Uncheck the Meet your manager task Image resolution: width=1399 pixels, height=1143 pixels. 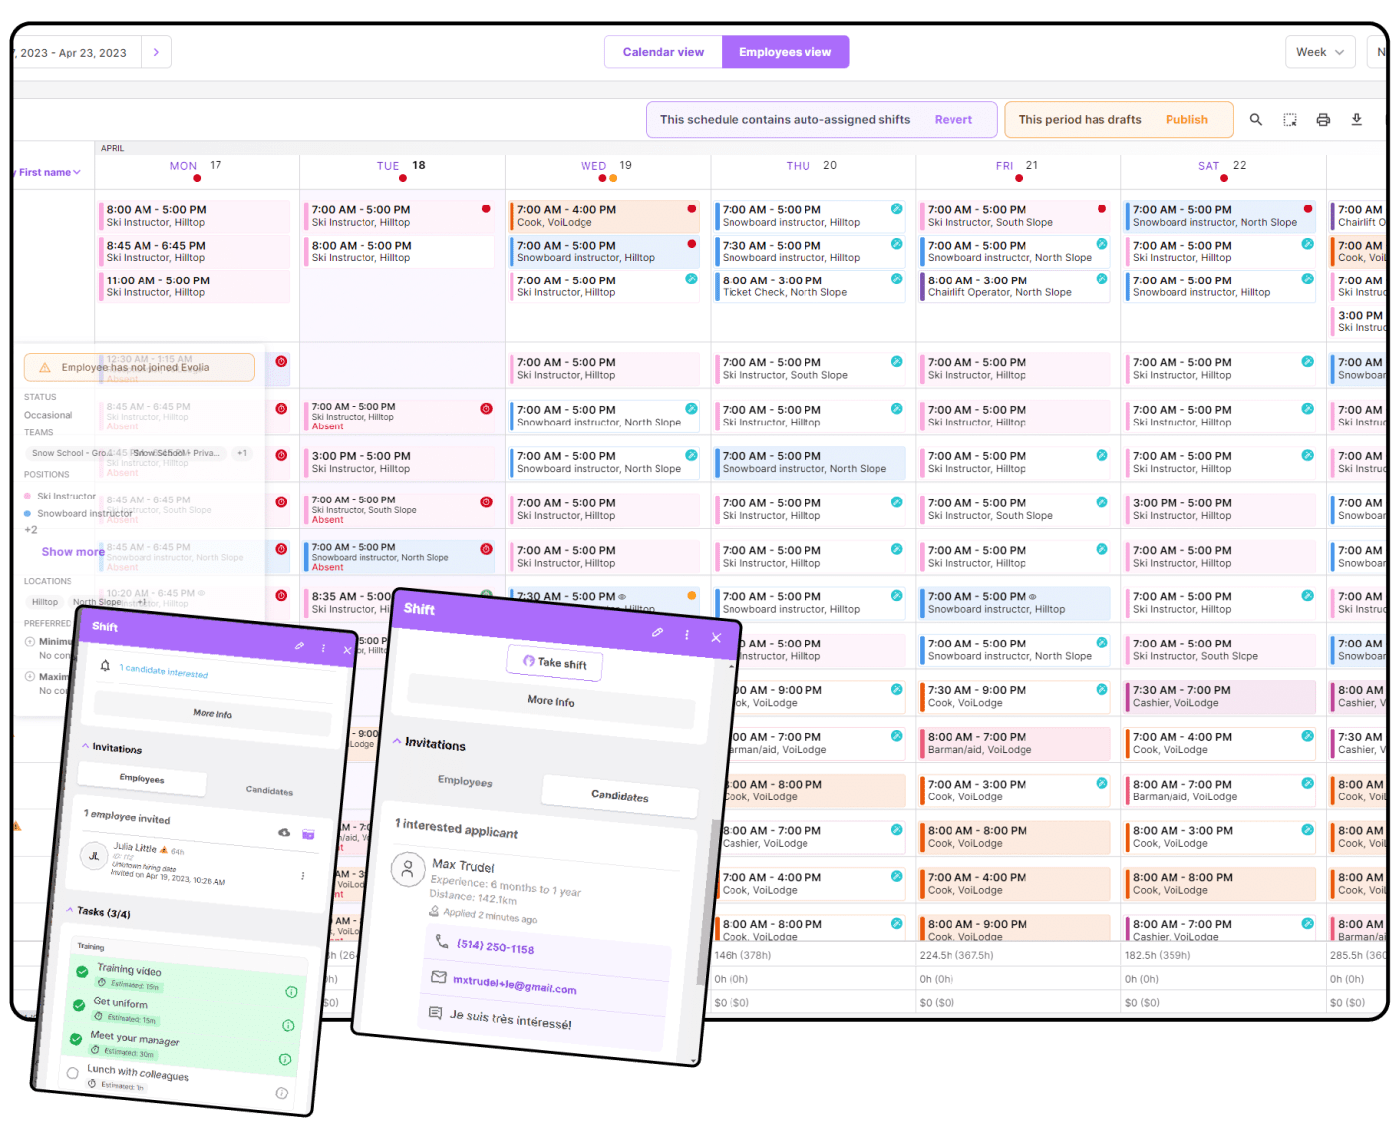pos(76,1039)
